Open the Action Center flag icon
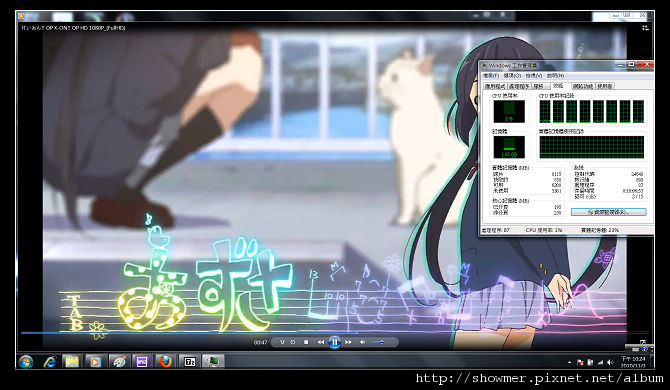 (x=580, y=362)
